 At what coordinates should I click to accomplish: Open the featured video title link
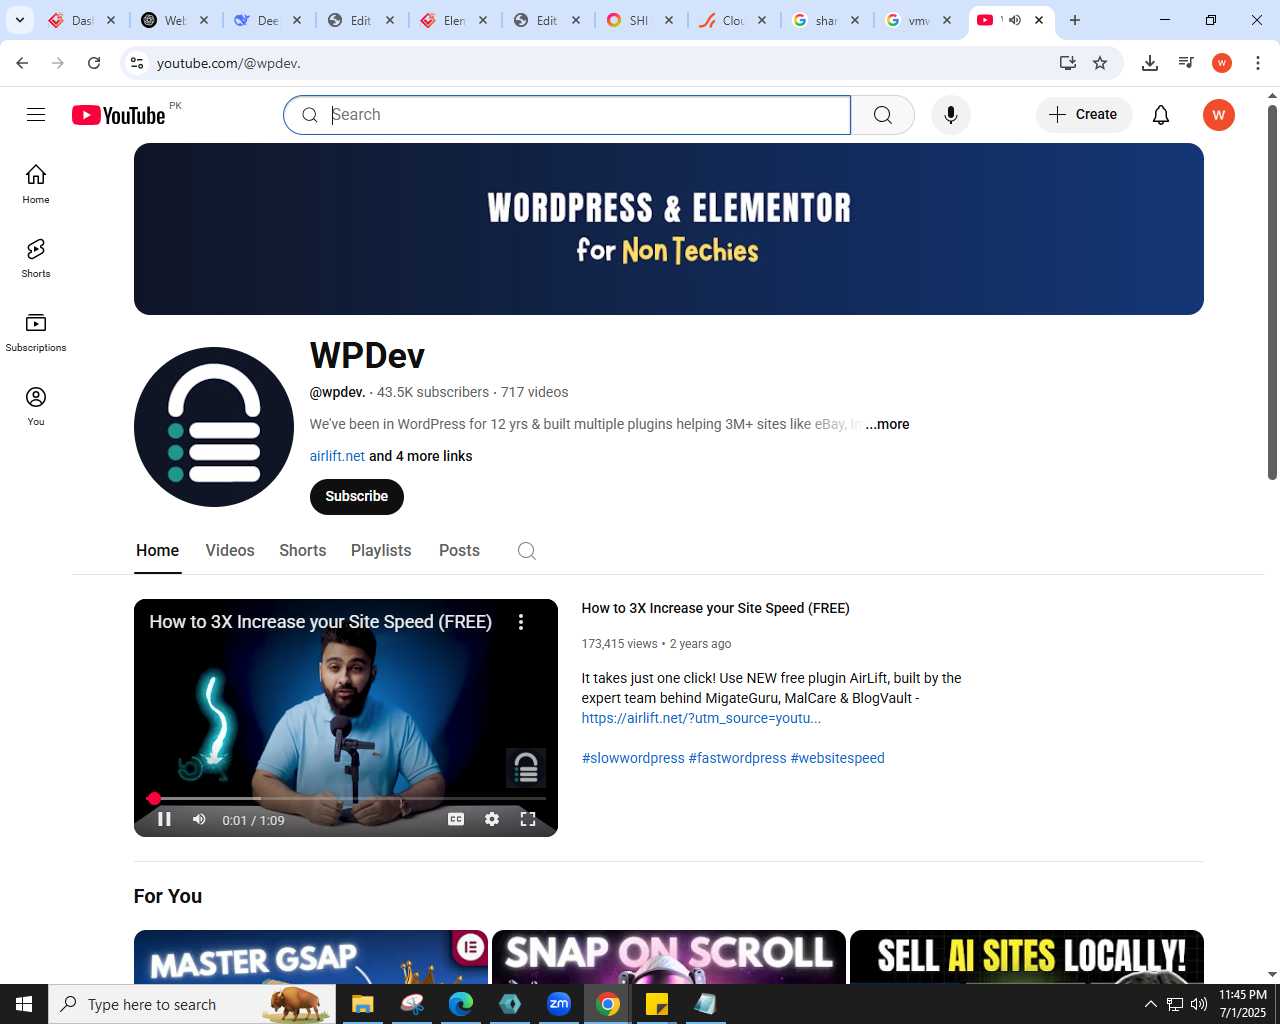716,608
